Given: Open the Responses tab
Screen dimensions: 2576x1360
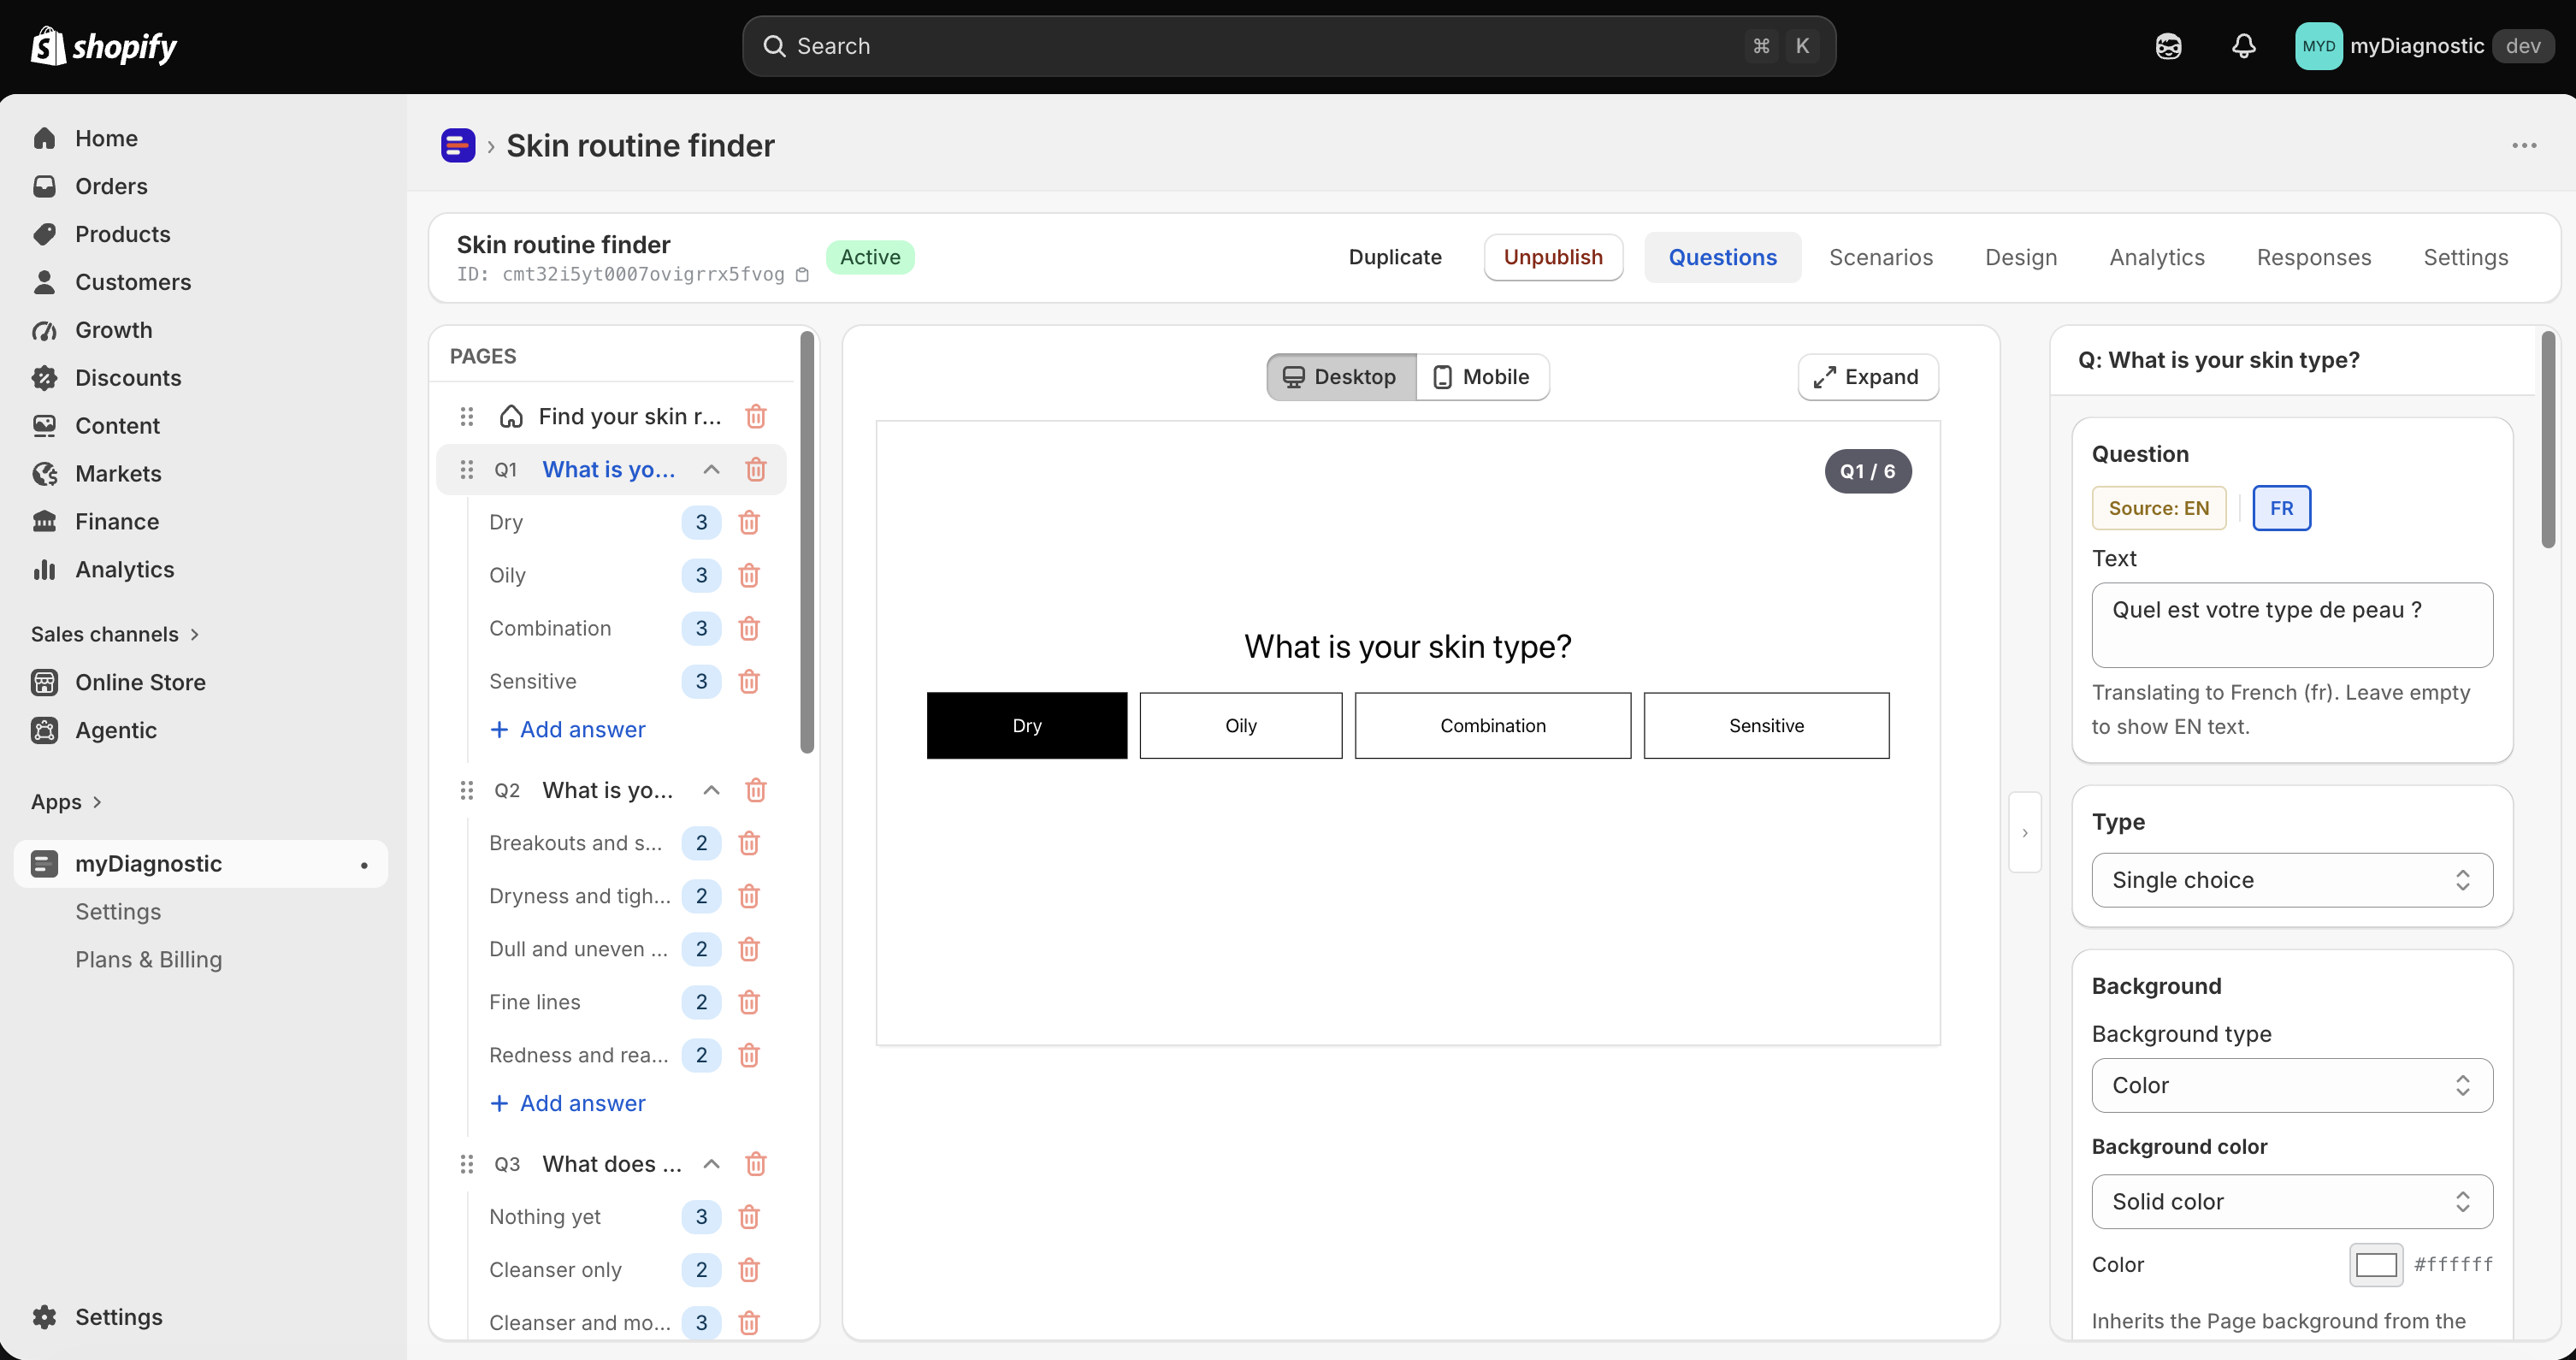Looking at the screenshot, I should (2313, 257).
